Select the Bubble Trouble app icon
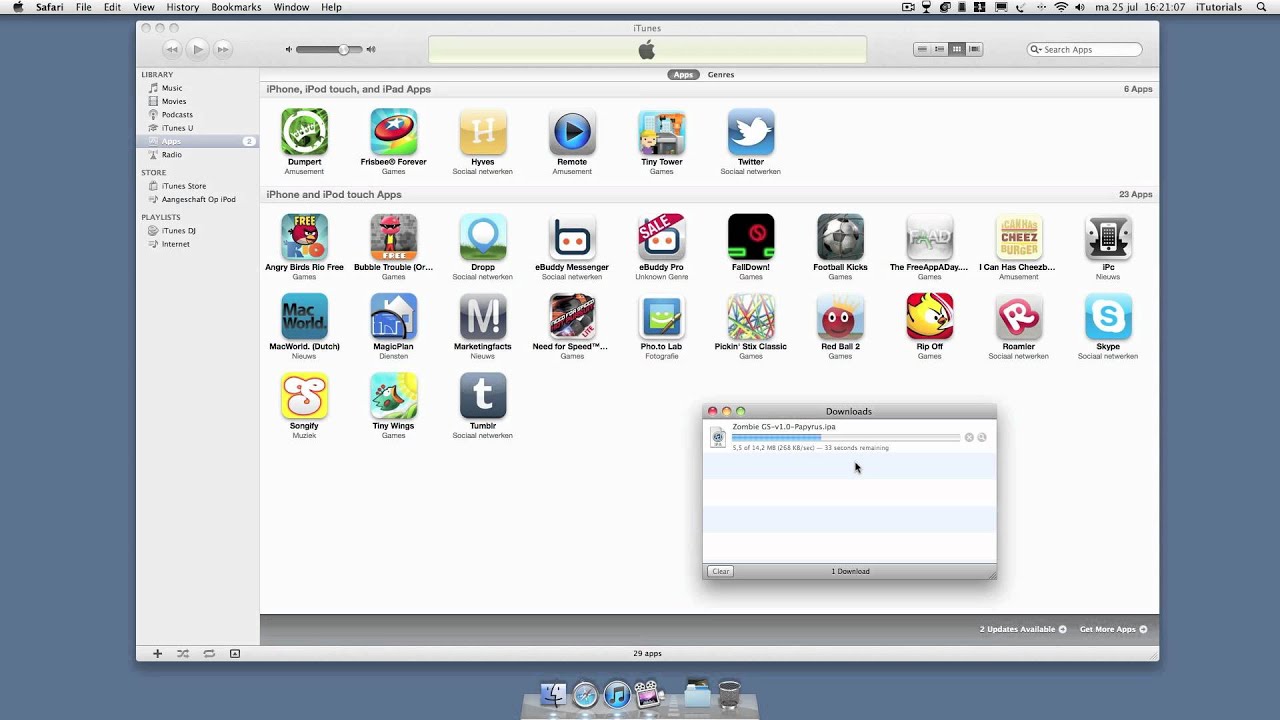 [x=393, y=237]
